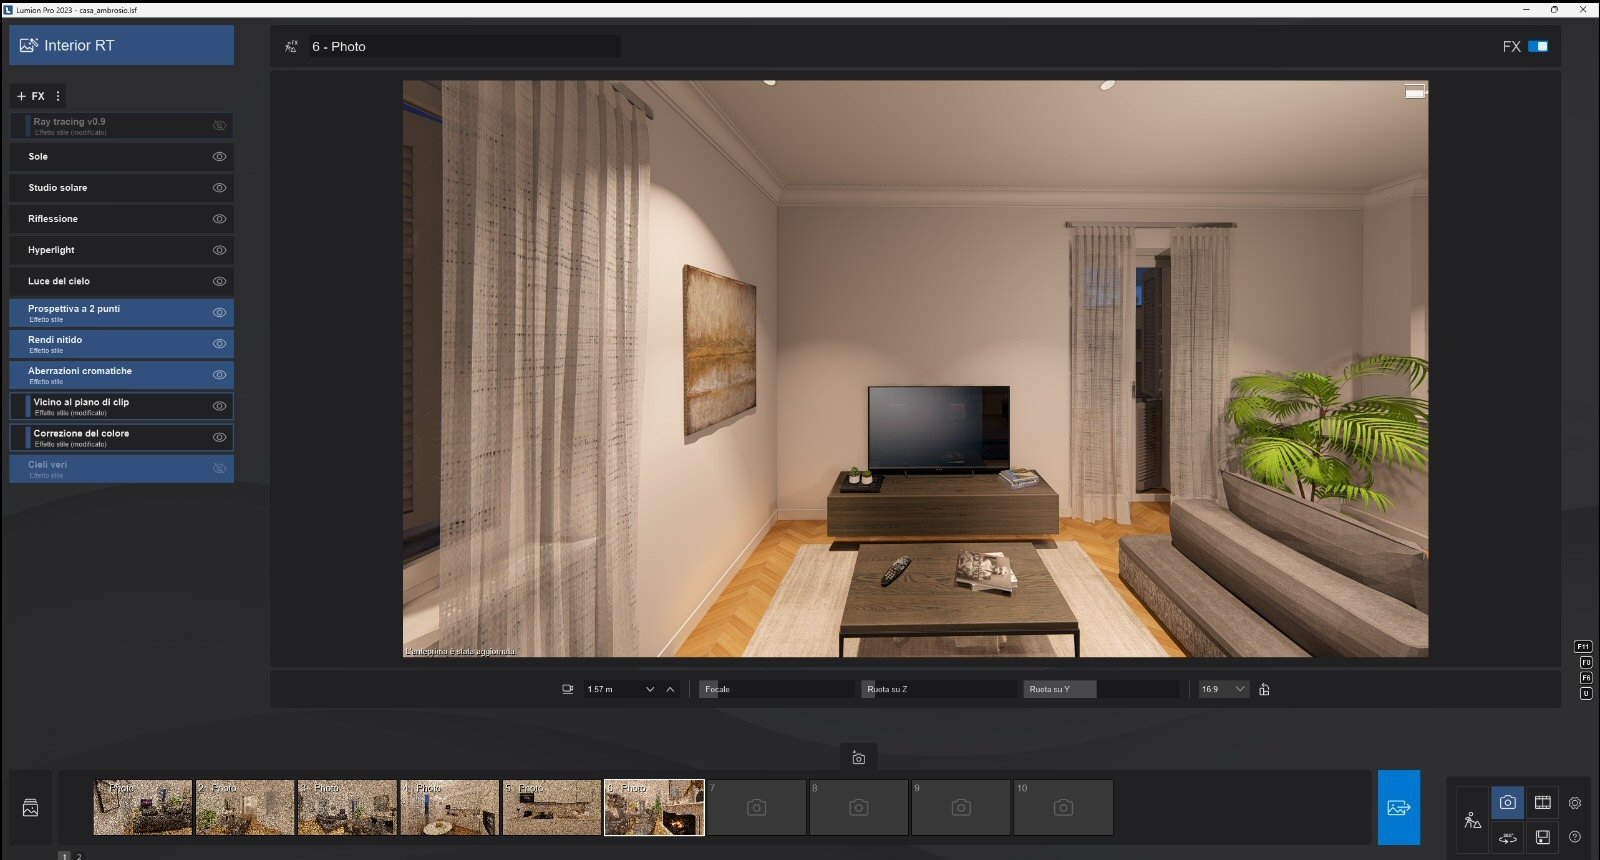Open 360 panorama mode
This screenshot has width=1600, height=860.
1508,837
